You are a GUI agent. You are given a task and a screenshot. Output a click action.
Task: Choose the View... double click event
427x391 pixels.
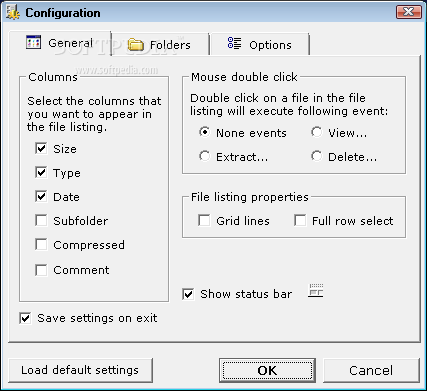317,132
